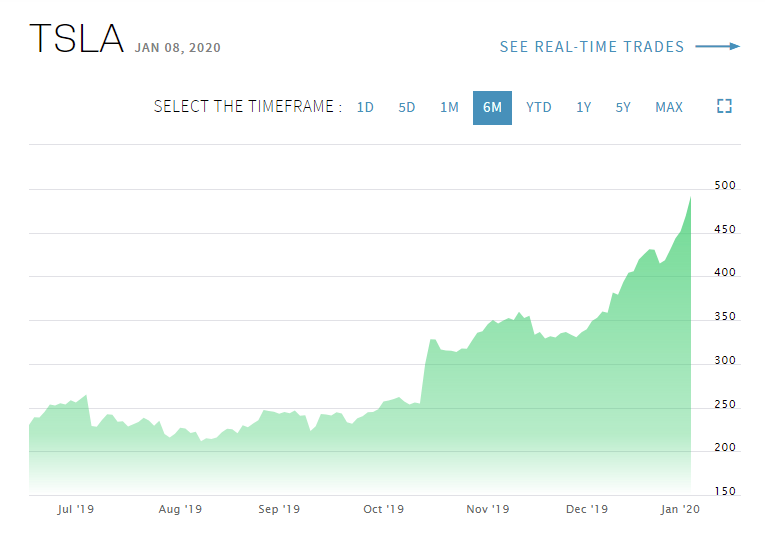The height and width of the screenshot is (533, 765).
Task: Select the 1D timeframe
Action: pos(365,107)
